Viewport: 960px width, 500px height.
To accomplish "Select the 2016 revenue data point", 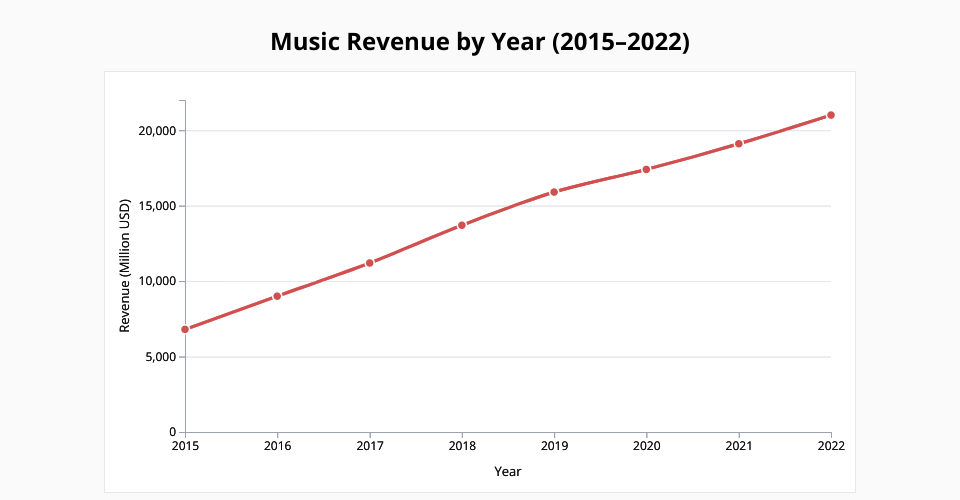I will coord(277,296).
